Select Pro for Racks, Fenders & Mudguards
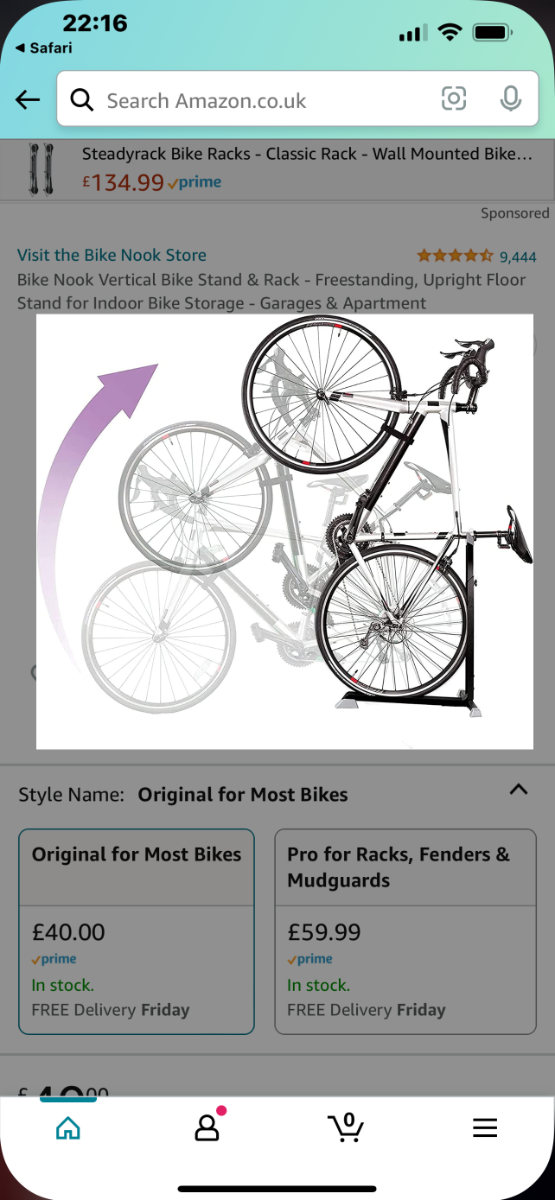The height and width of the screenshot is (1200, 555). pos(405,931)
